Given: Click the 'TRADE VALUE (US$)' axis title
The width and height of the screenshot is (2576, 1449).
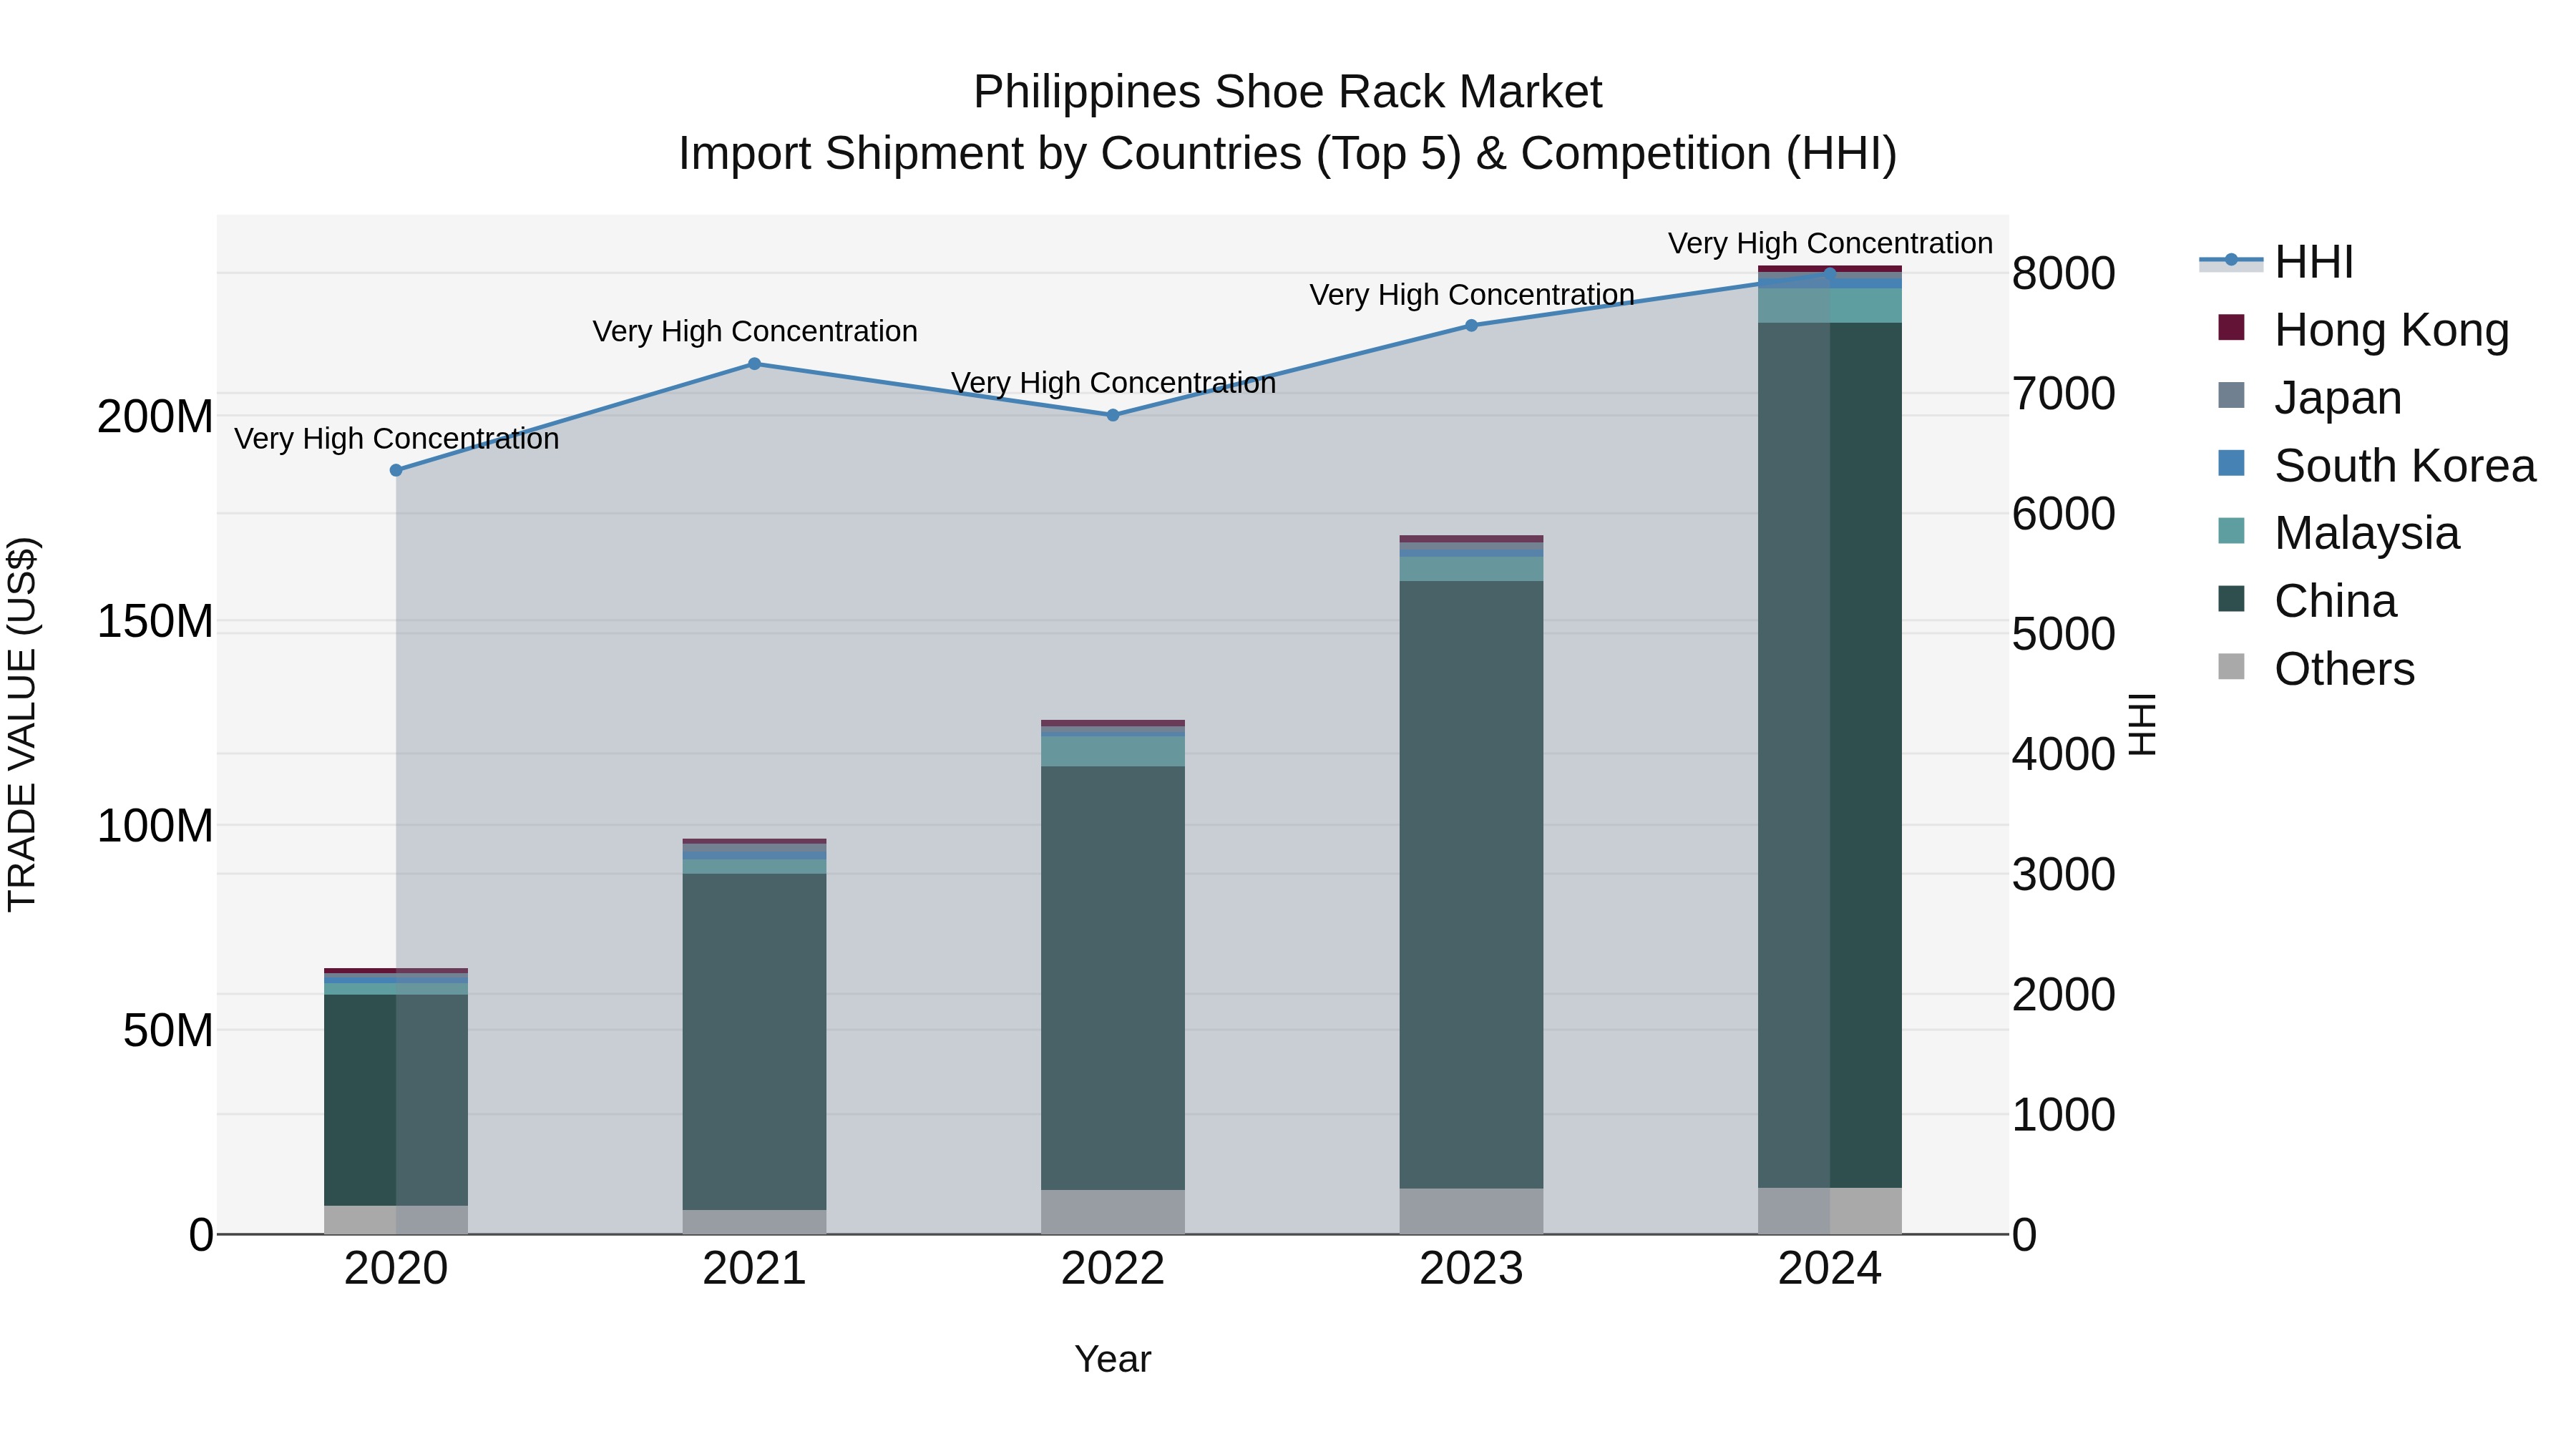Looking at the screenshot, I should pyautogui.click(x=22, y=724).
